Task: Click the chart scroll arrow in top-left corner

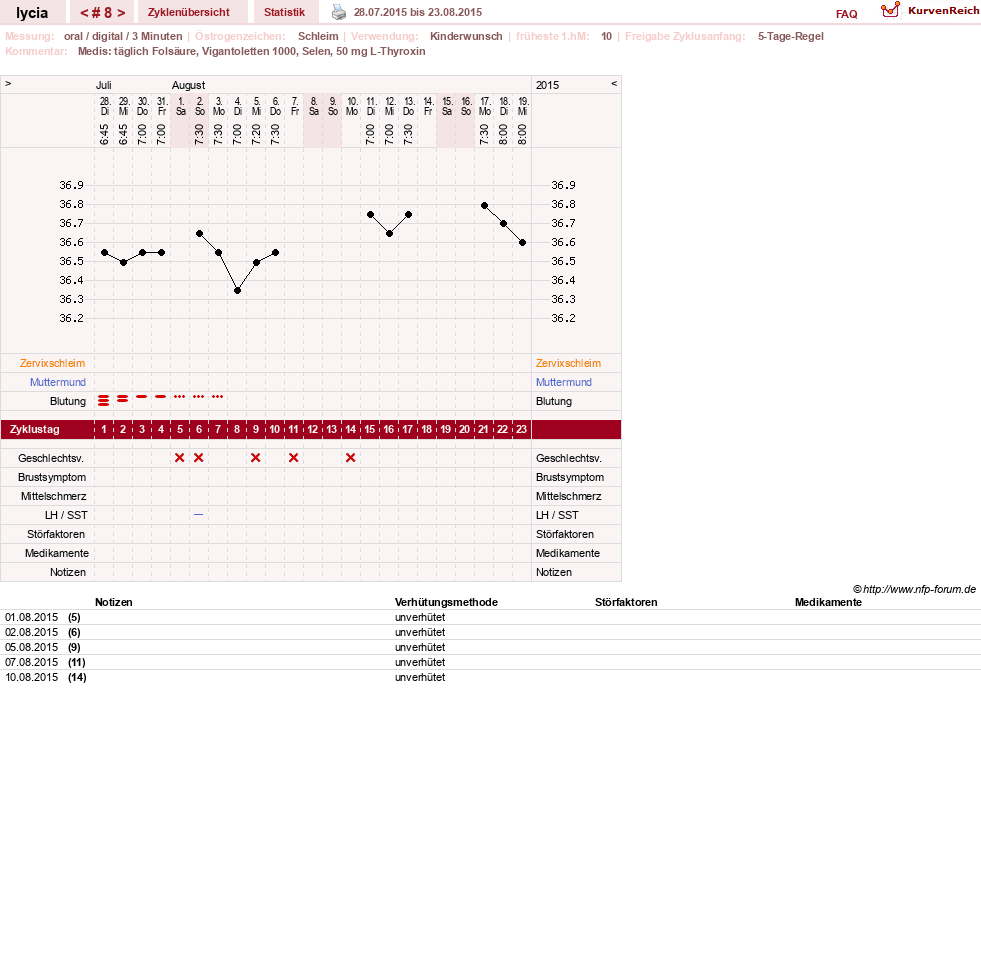Action: 8,83
